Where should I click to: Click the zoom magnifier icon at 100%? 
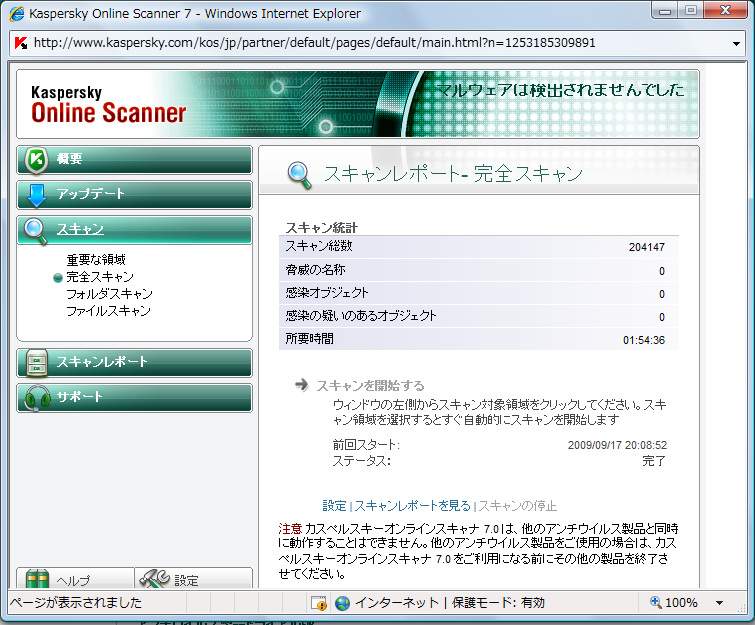[655, 602]
